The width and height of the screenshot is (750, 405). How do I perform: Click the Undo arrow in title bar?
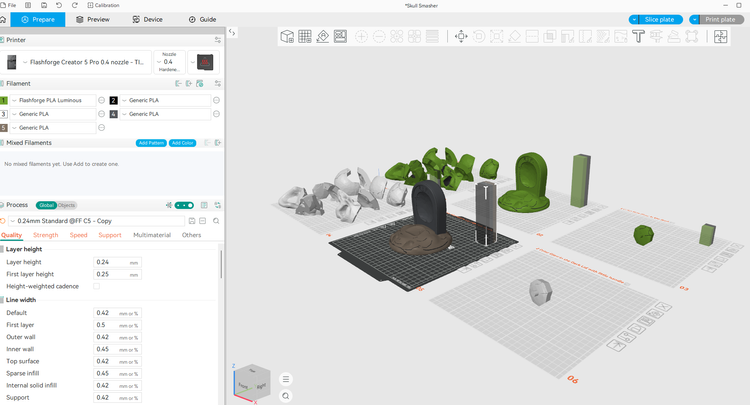pyautogui.click(x=59, y=5)
